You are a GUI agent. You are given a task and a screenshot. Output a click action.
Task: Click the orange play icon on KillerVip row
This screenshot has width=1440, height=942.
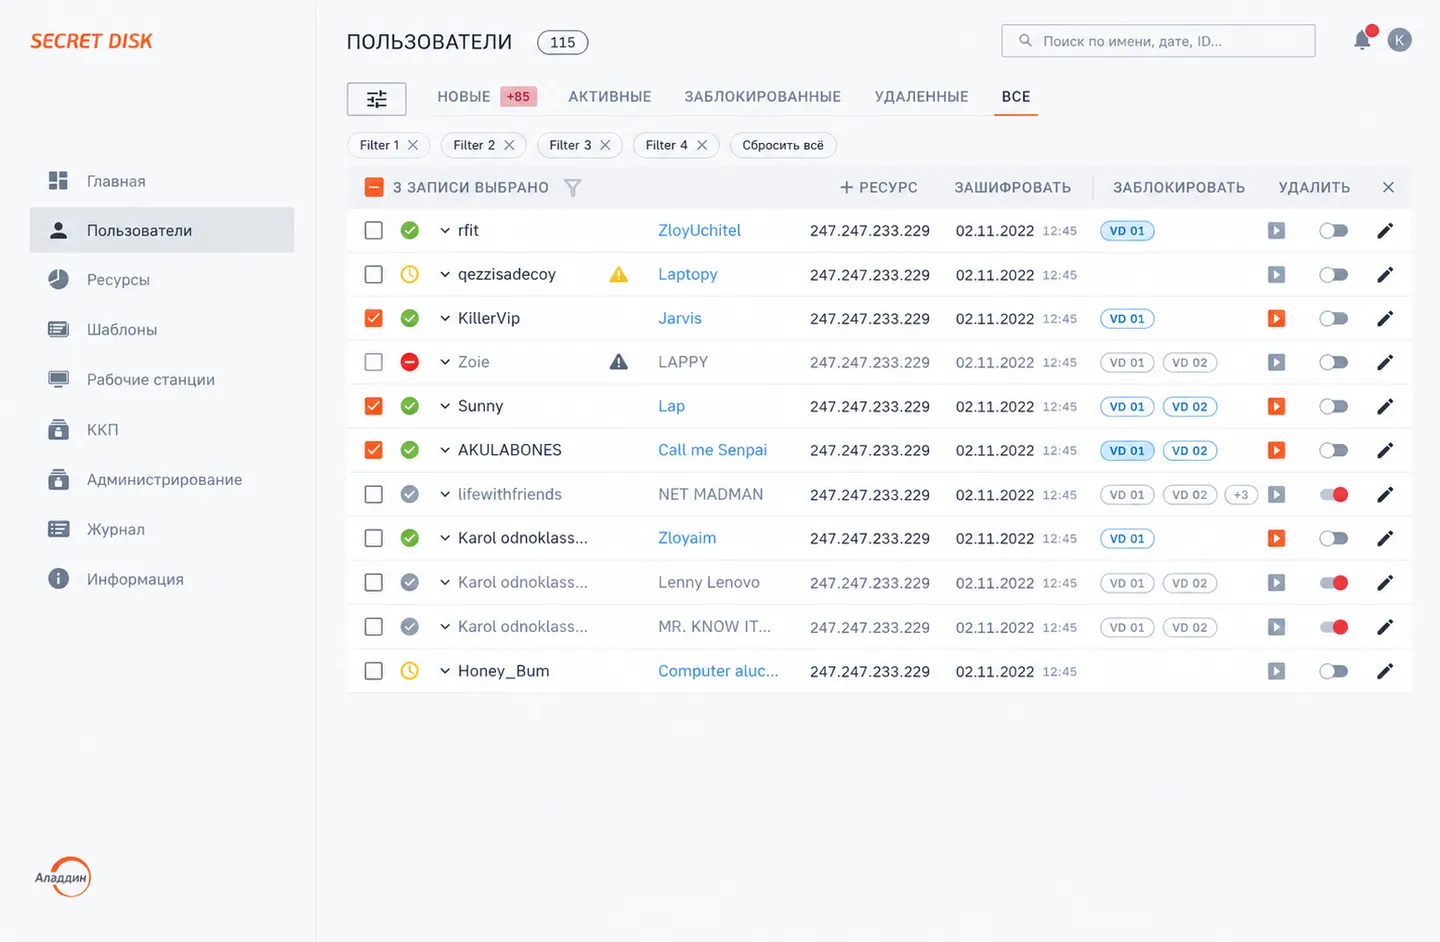tap(1276, 319)
